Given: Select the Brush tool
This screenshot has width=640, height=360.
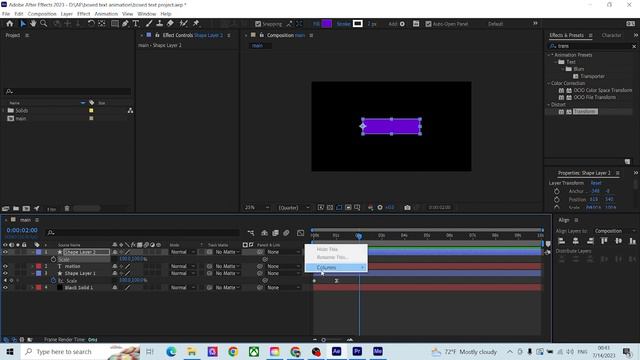Looking at the screenshot, I should [149, 24].
